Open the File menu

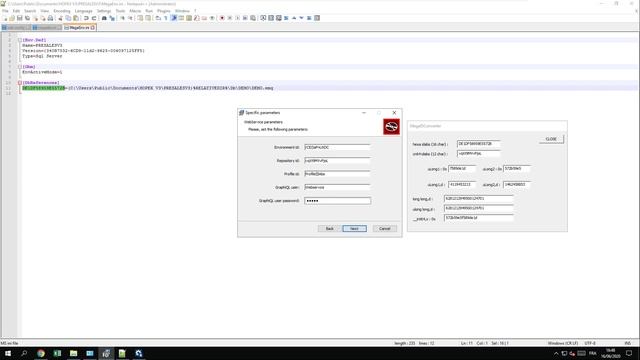coord(5,11)
